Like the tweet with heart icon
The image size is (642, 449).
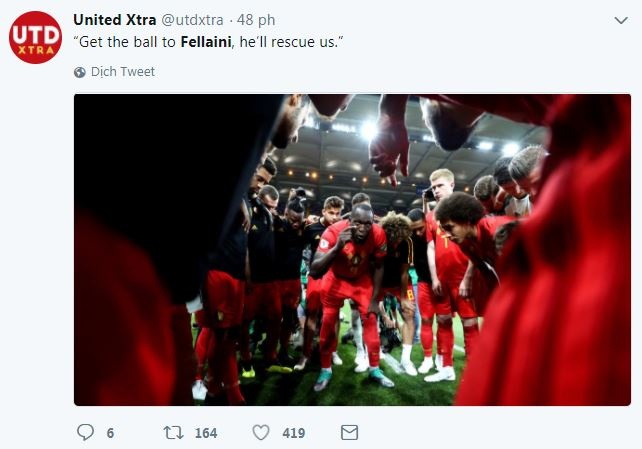261,433
